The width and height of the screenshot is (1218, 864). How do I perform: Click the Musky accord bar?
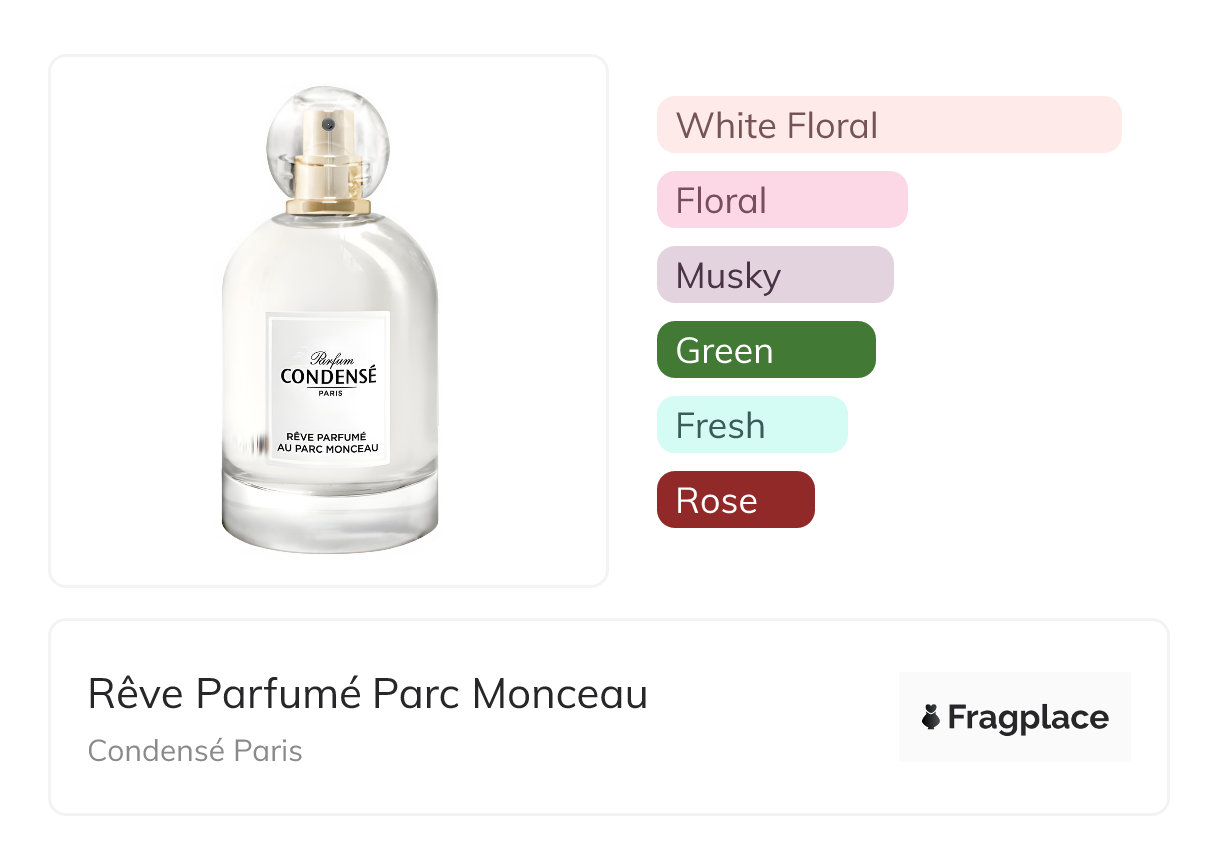(x=774, y=275)
